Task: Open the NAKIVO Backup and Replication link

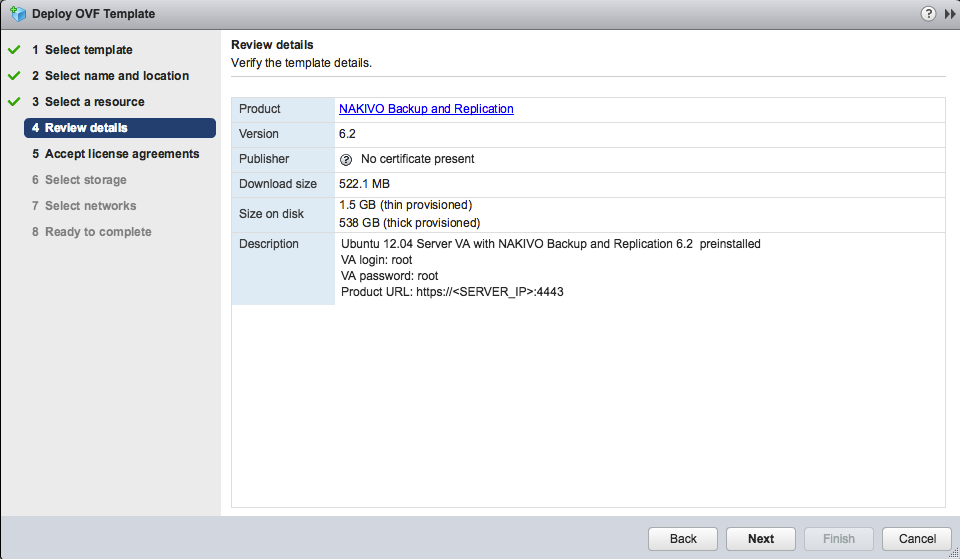Action: coord(426,109)
